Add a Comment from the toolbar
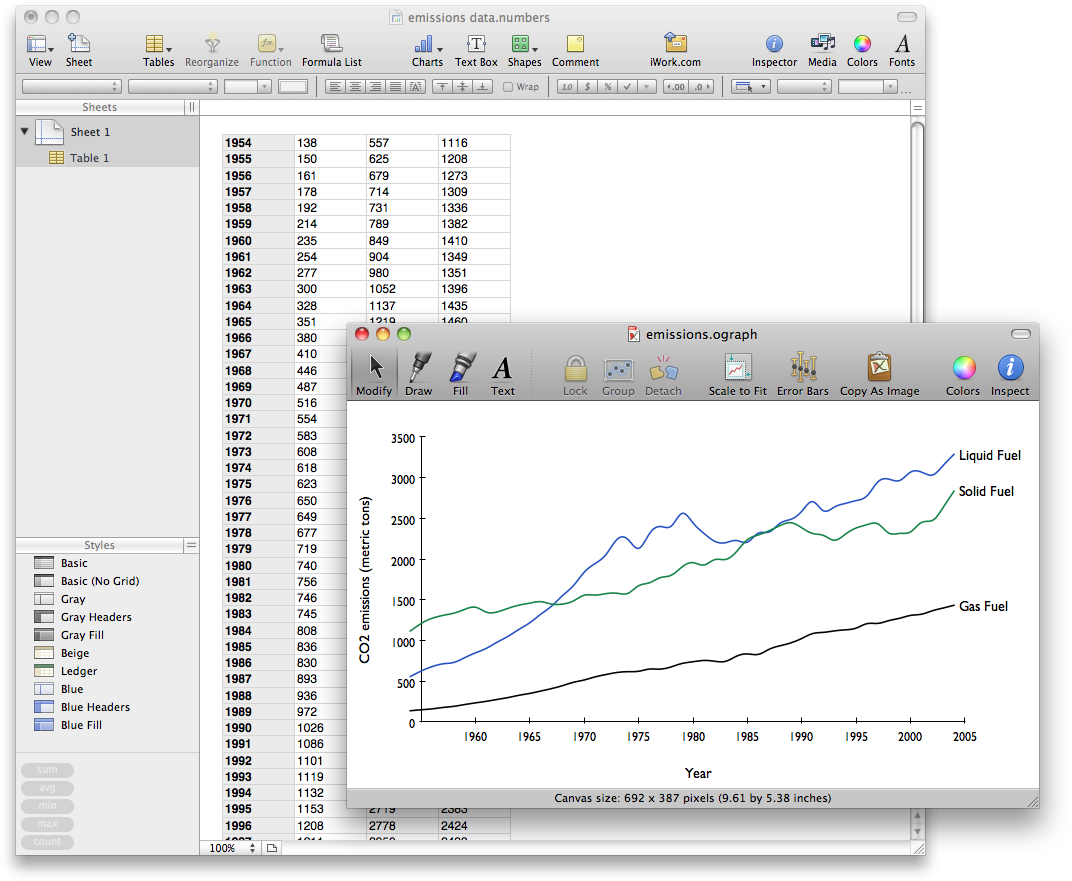 (575, 44)
